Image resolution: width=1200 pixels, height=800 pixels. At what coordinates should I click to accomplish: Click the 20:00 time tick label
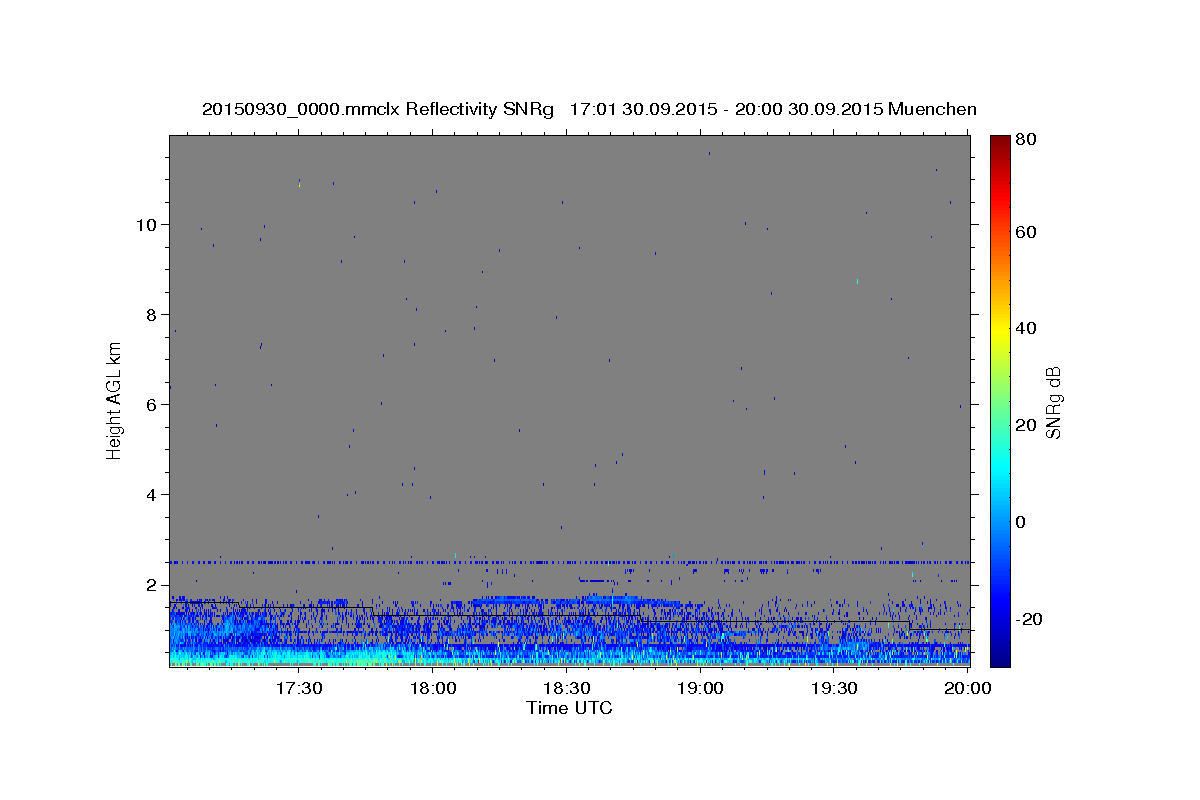[969, 689]
